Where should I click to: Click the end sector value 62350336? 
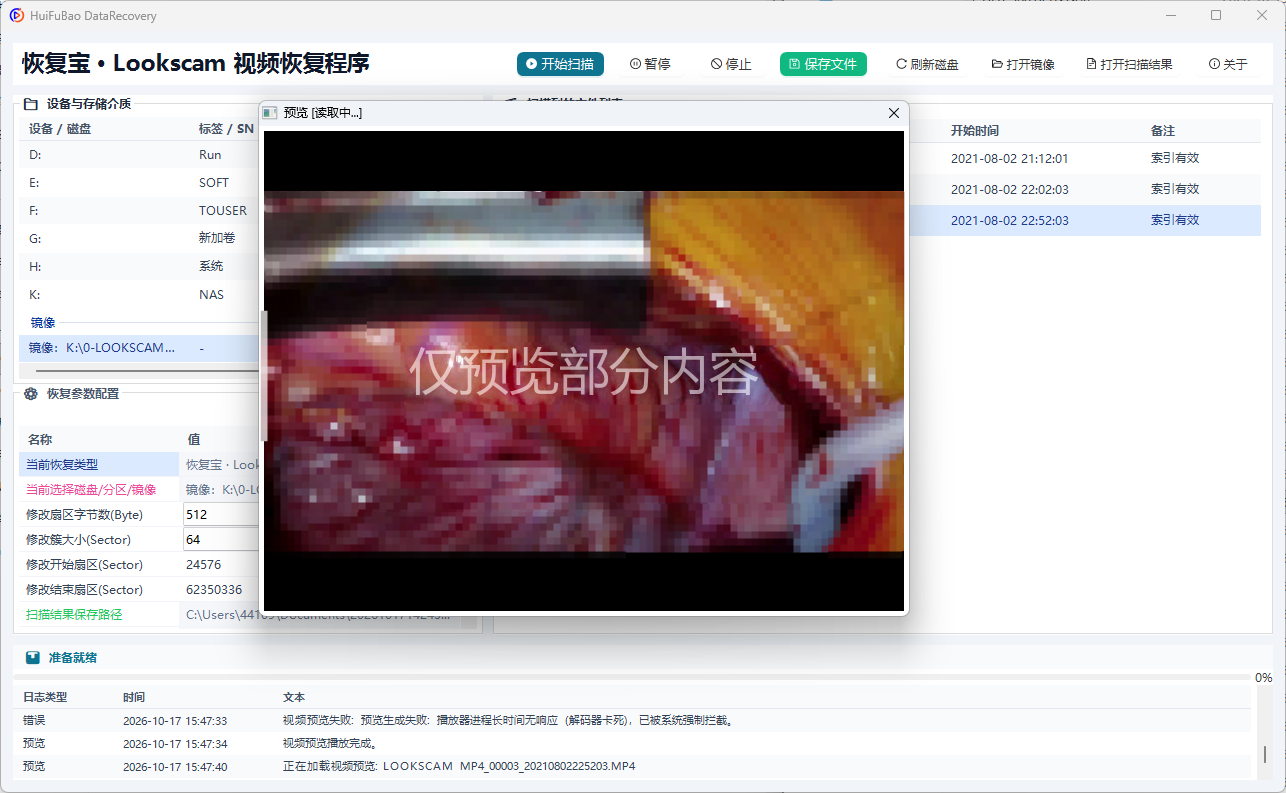(214, 590)
